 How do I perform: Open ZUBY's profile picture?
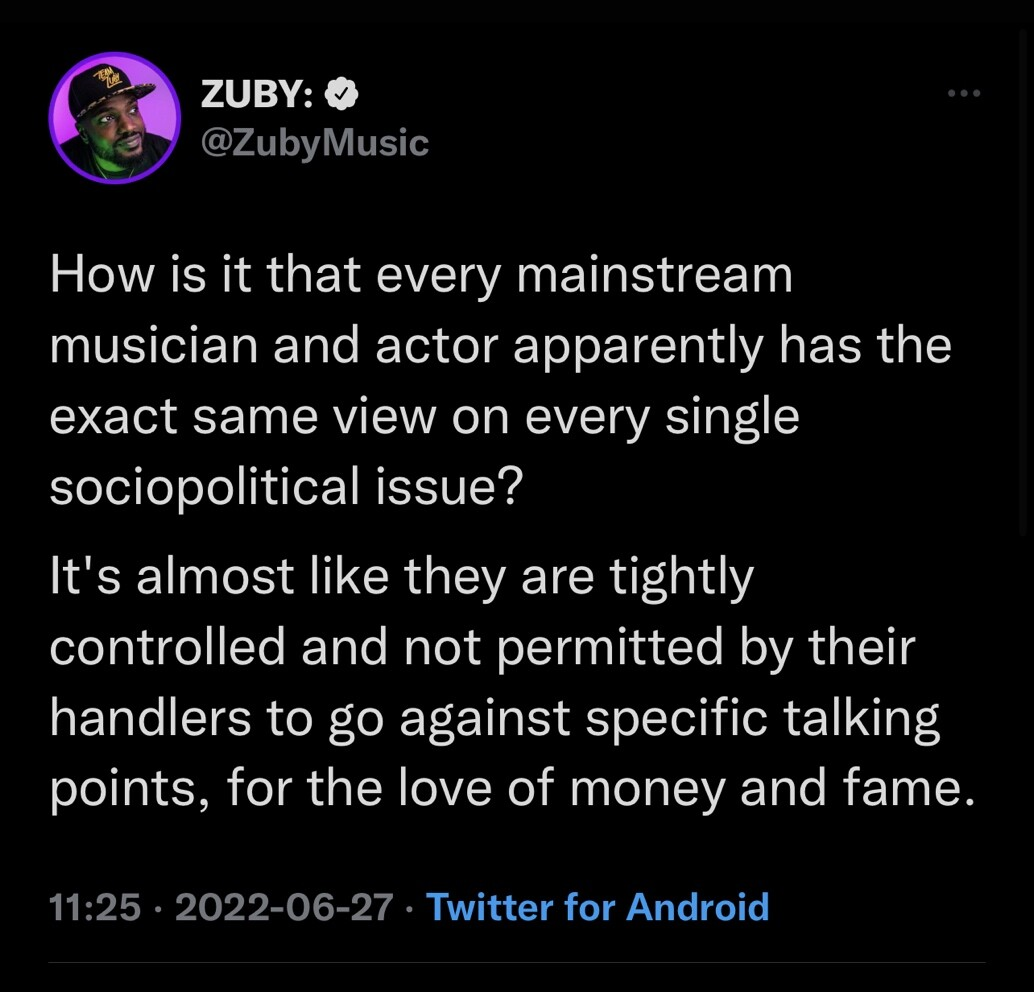(114, 118)
